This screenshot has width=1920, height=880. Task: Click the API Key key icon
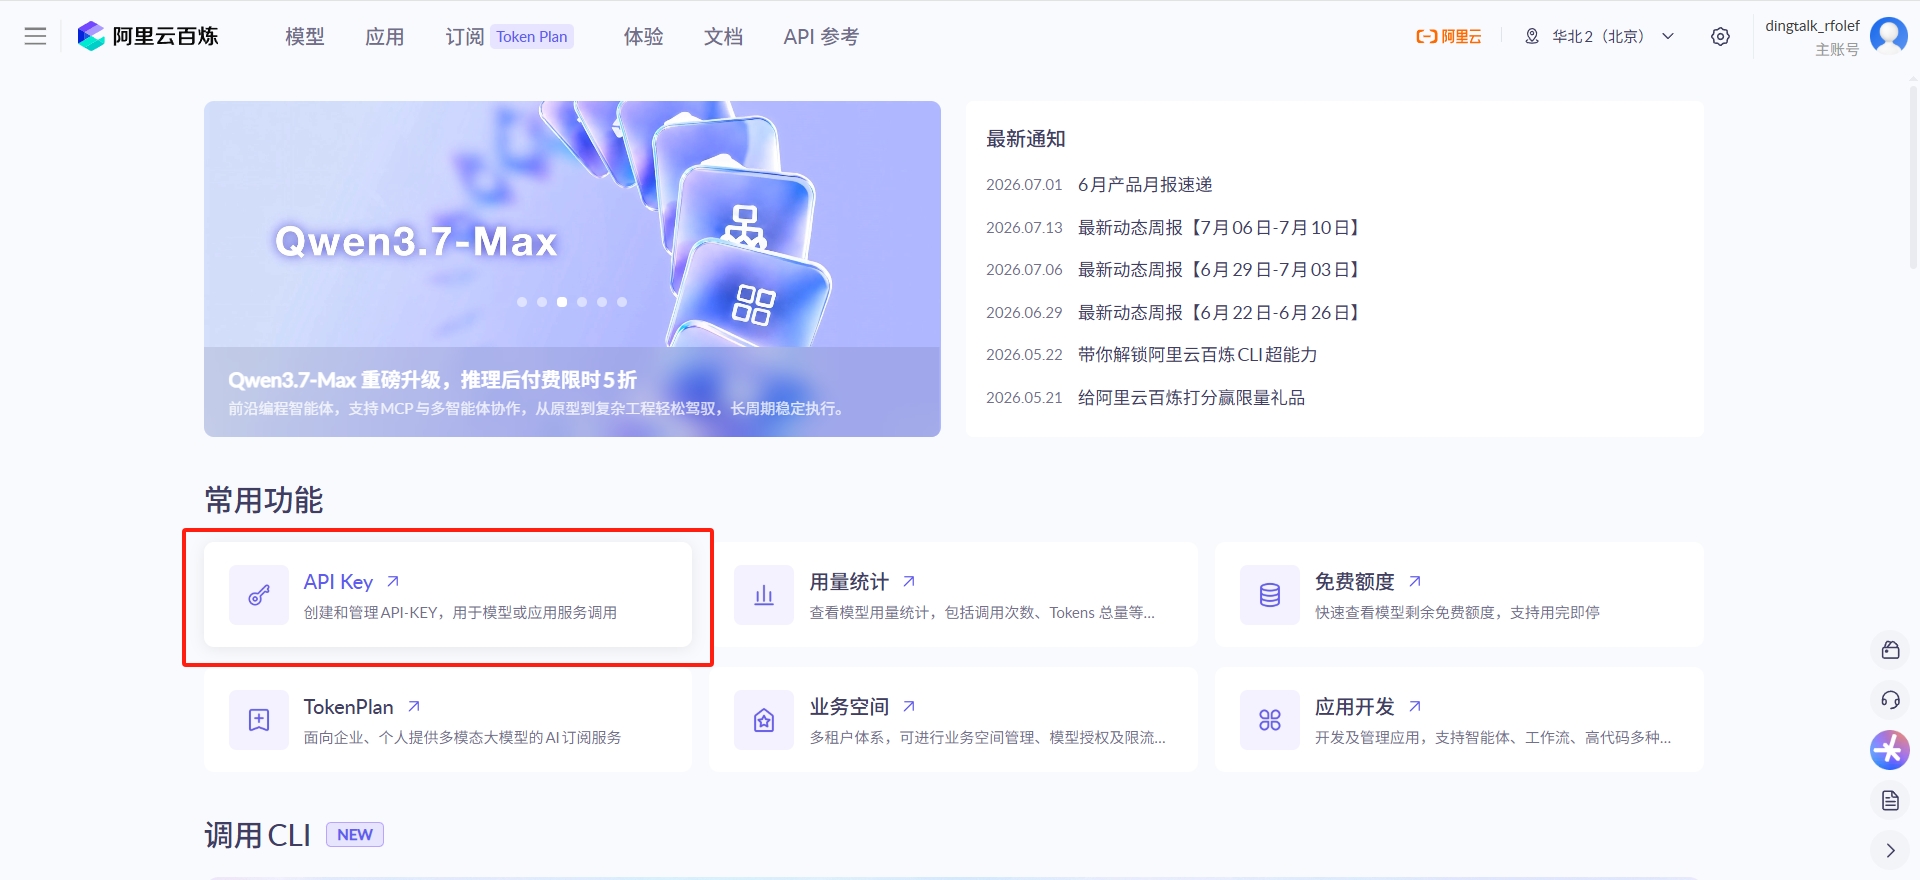pyautogui.click(x=259, y=595)
